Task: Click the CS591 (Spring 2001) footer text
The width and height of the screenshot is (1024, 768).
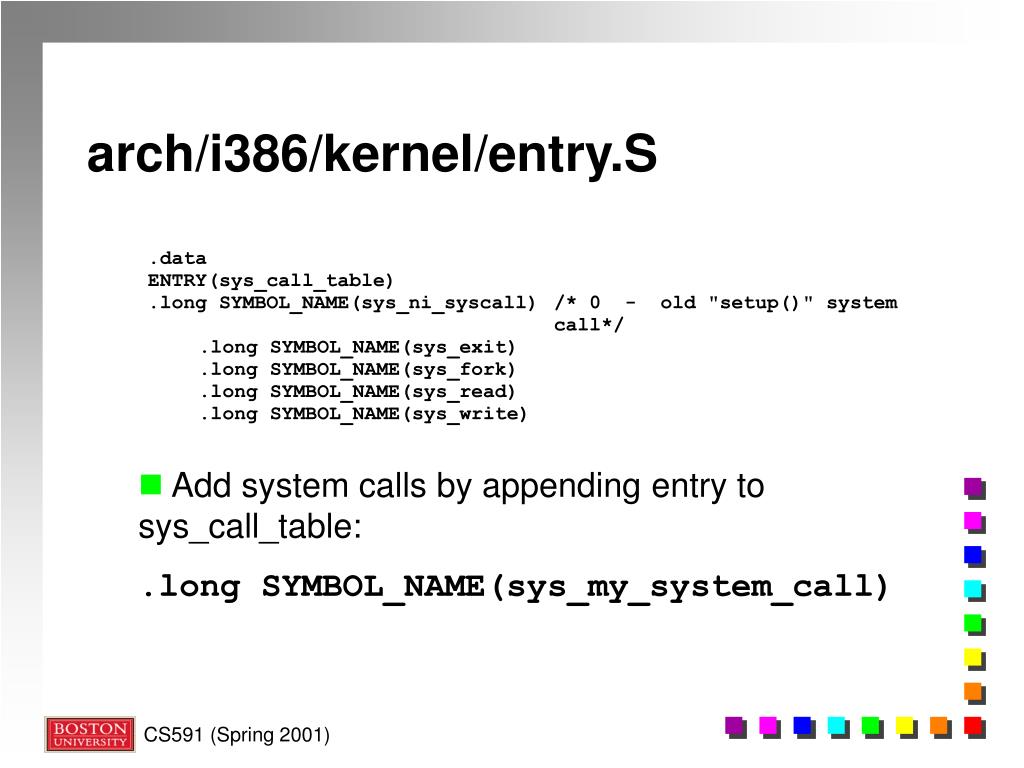Action: (x=236, y=735)
